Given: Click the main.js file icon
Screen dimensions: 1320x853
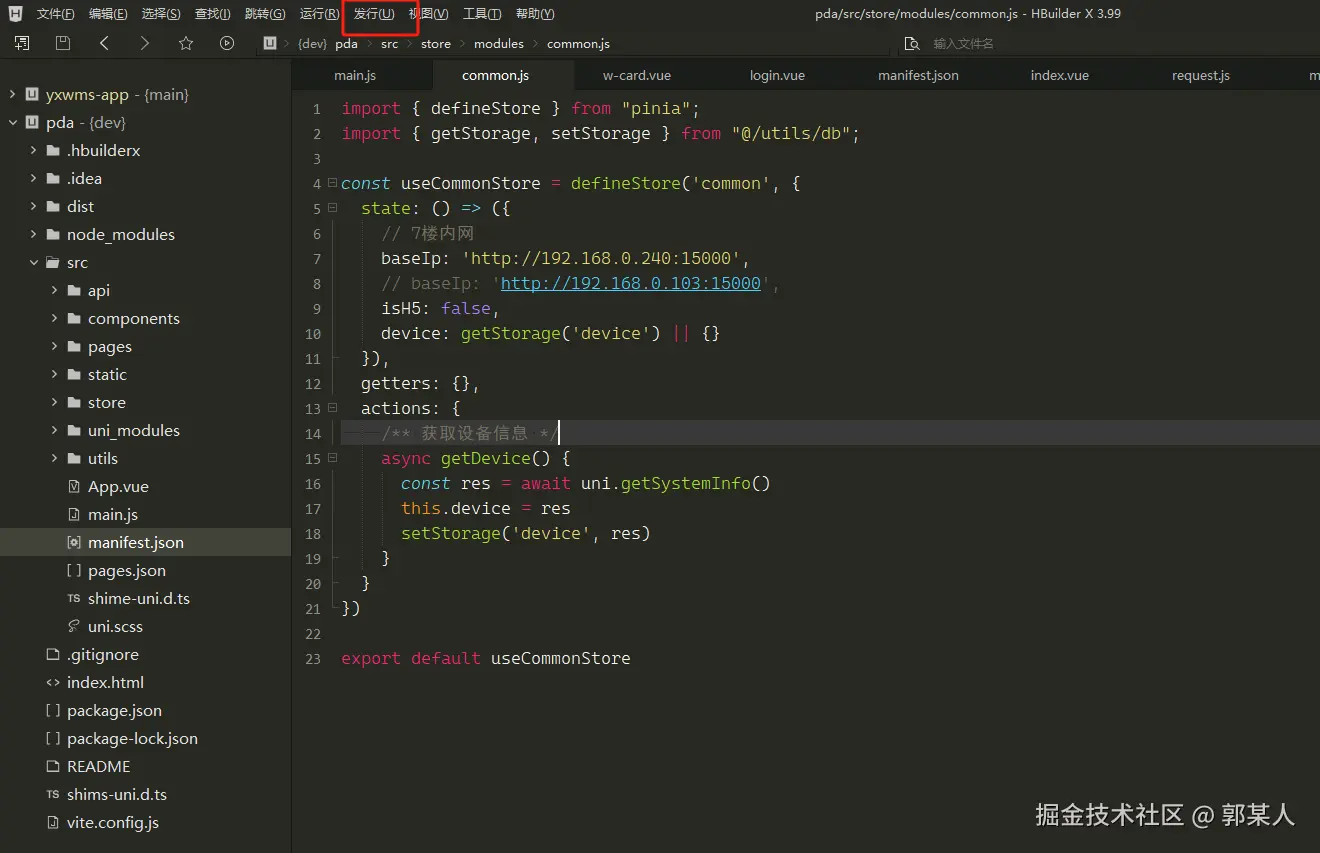Looking at the screenshot, I should [74, 514].
